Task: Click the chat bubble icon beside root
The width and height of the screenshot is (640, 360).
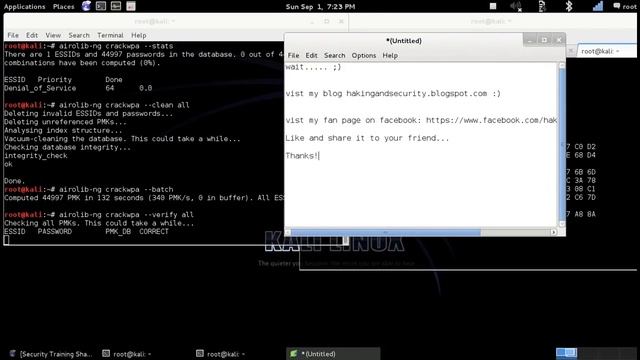Action: point(617,6)
